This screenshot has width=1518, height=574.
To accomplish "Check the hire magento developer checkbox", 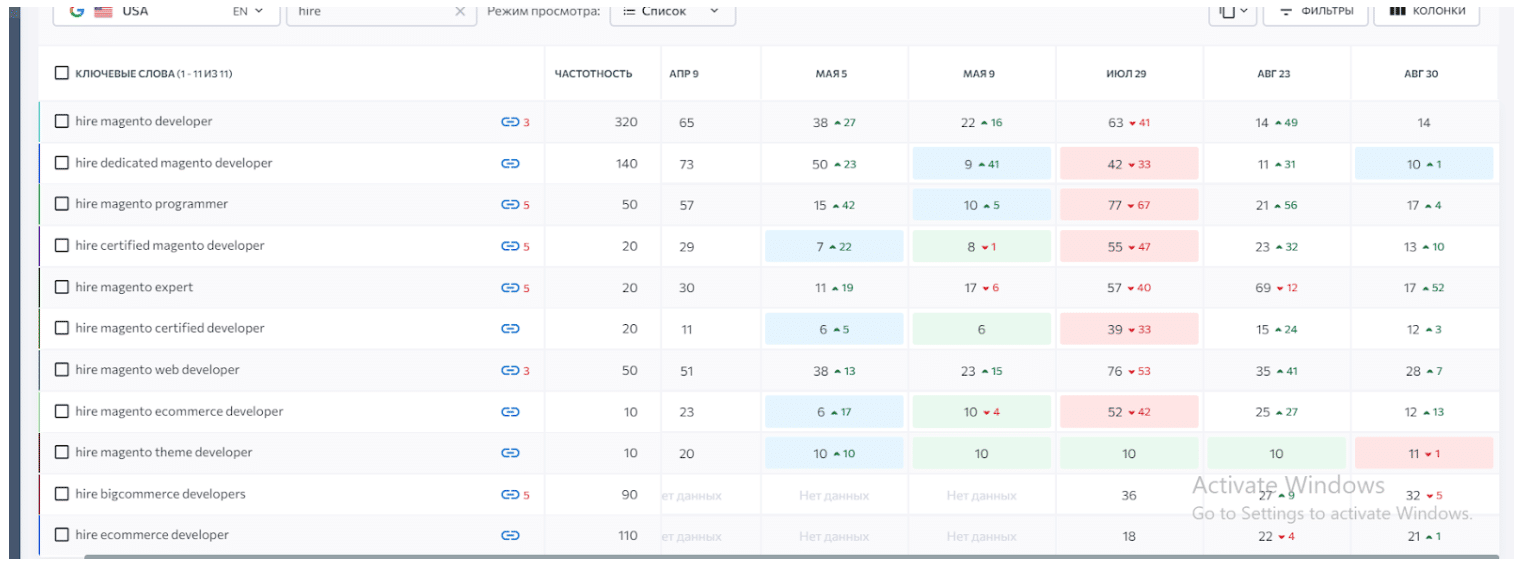I will (x=62, y=121).
